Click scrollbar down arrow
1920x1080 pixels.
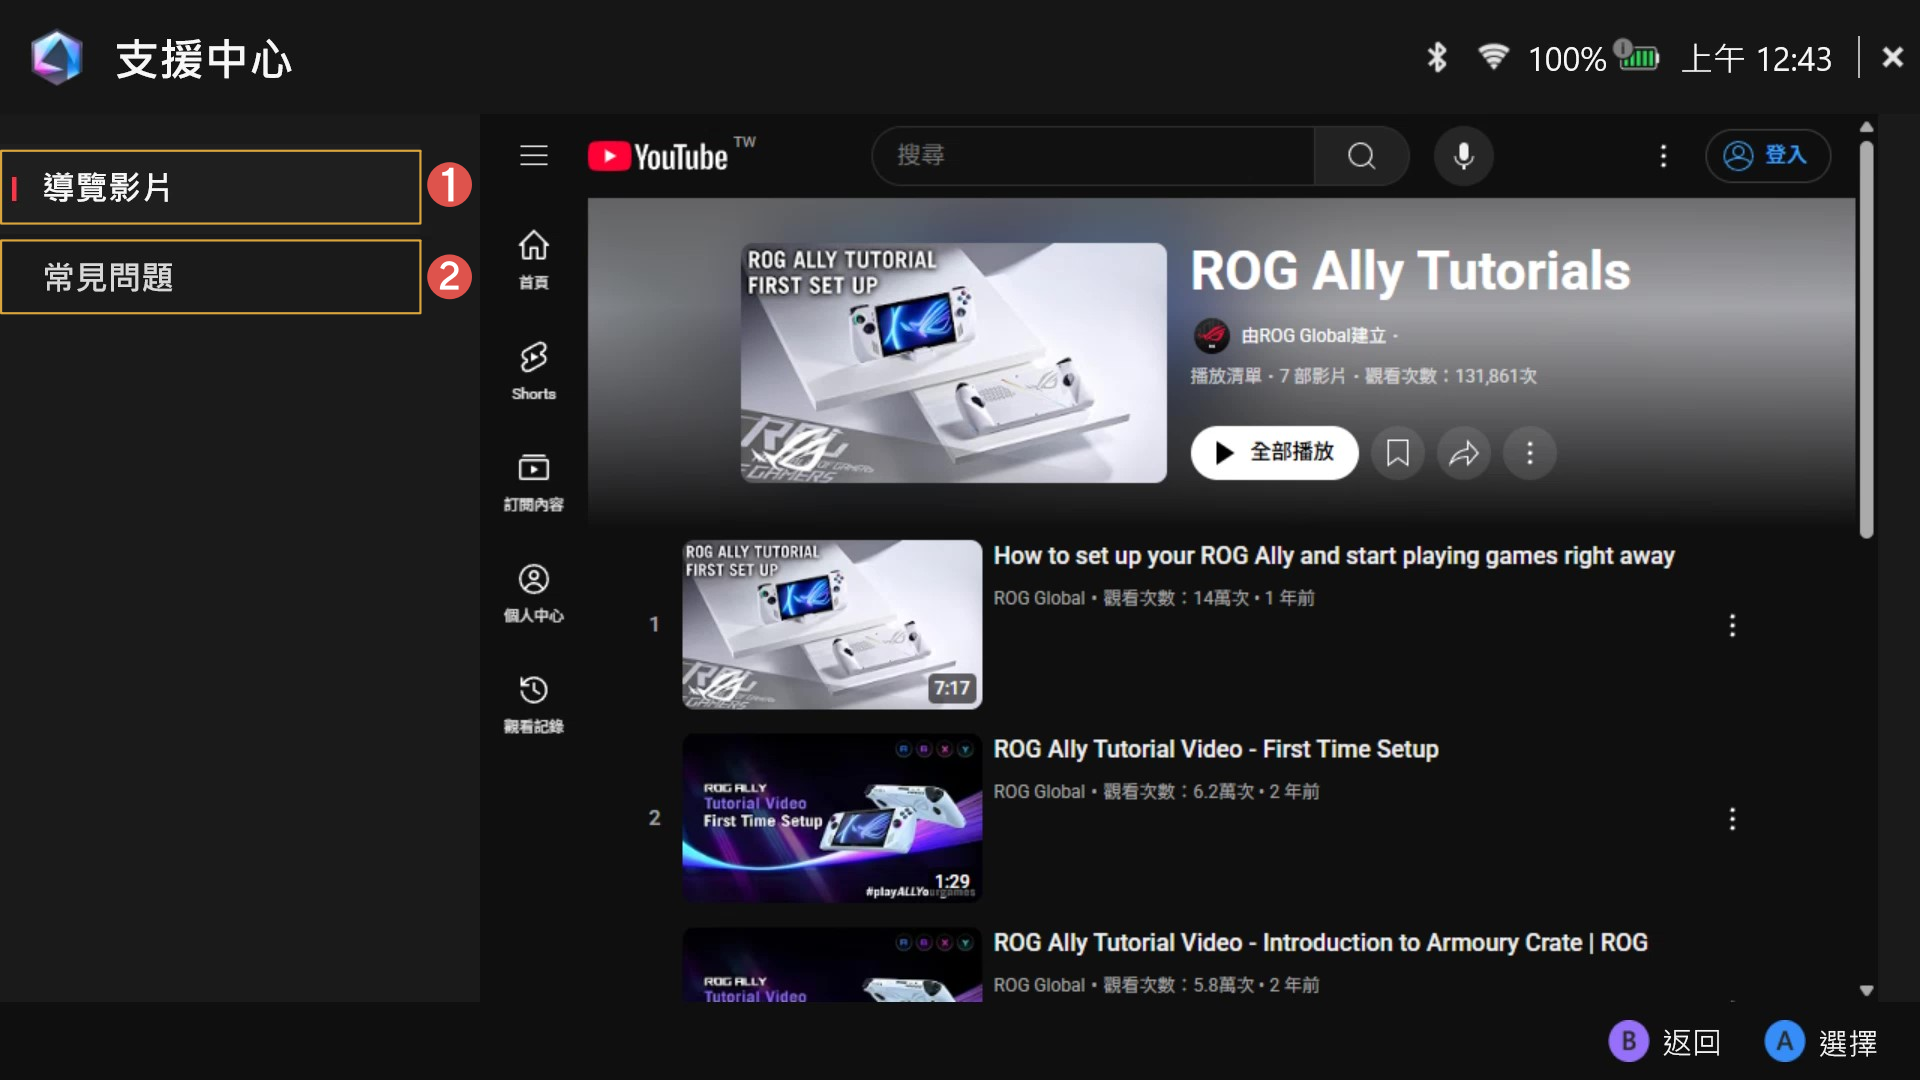(x=1866, y=990)
